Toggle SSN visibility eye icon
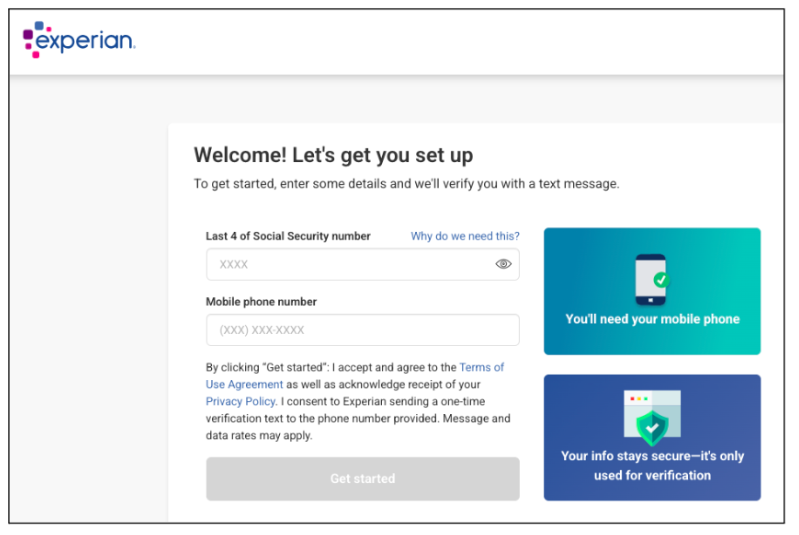799x535 pixels. pyautogui.click(x=503, y=264)
